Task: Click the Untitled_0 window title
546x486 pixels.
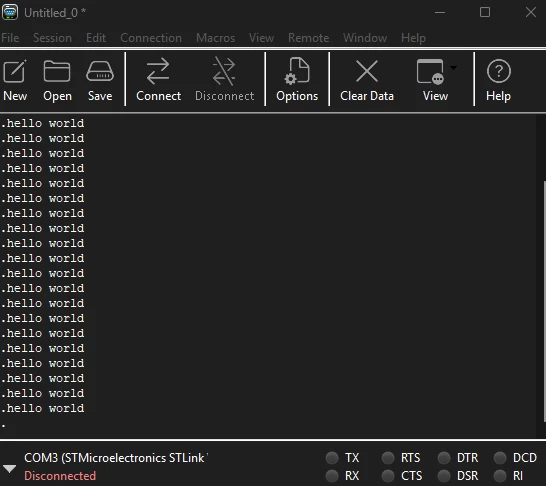Action: 55,13
